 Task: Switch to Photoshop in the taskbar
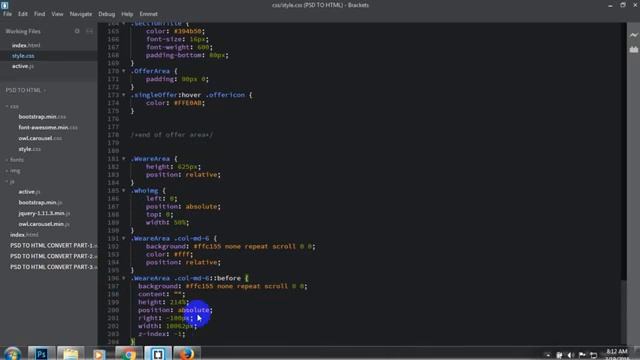[41, 353]
